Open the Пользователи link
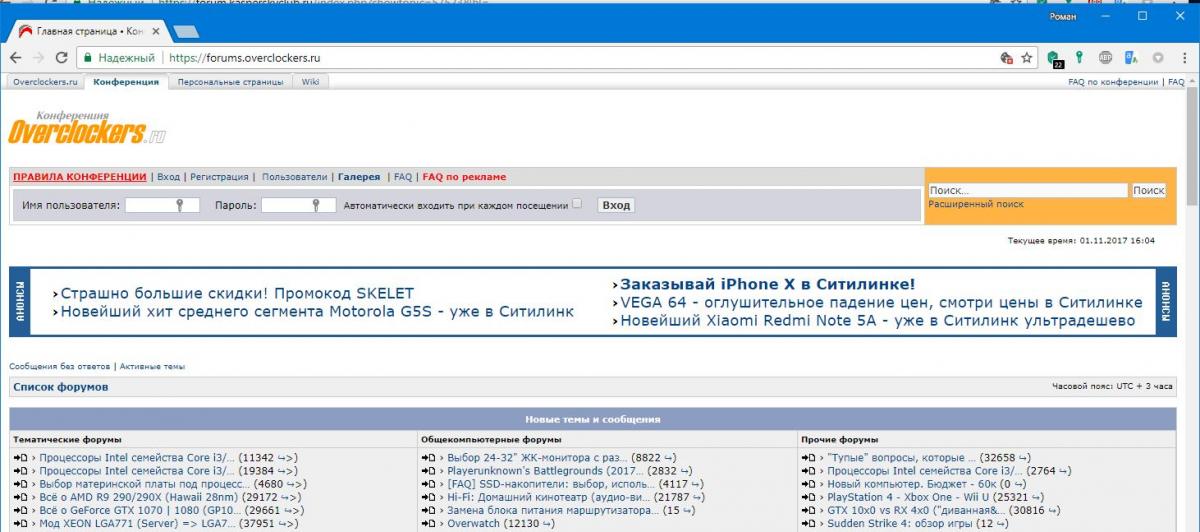Screen dimensions: 1200x532 pos(294,177)
